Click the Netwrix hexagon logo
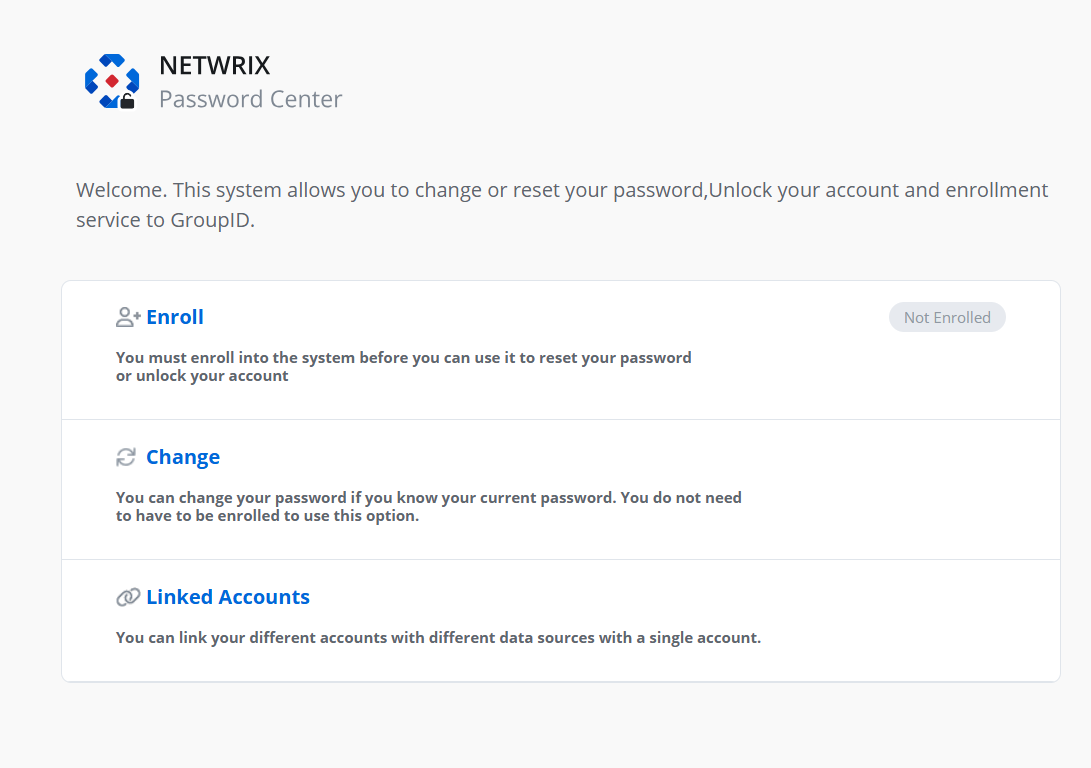The width and height of the screenshot is (1091, 768). tap(110, 80)
